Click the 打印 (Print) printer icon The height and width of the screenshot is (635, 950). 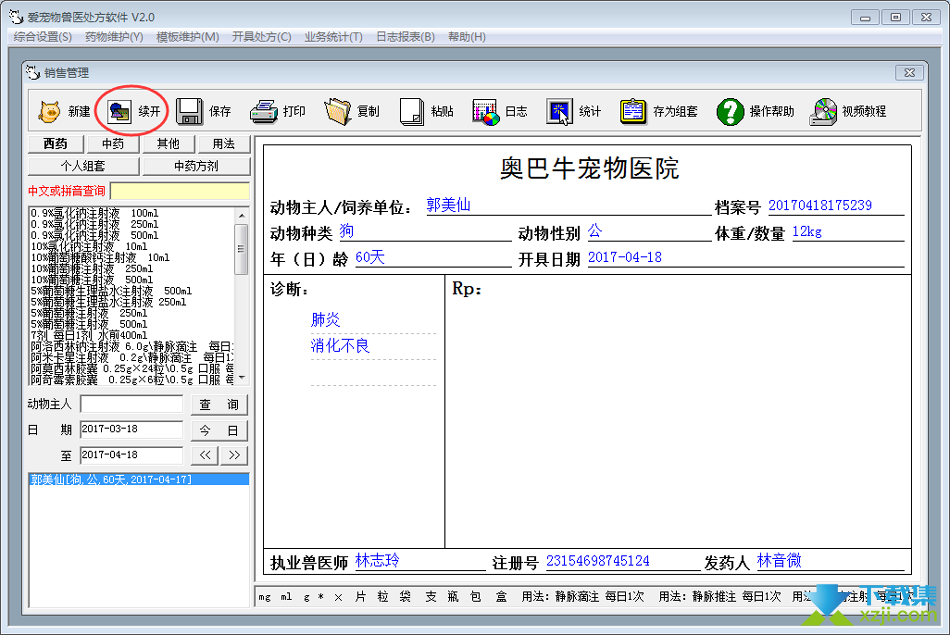(264, 111)
